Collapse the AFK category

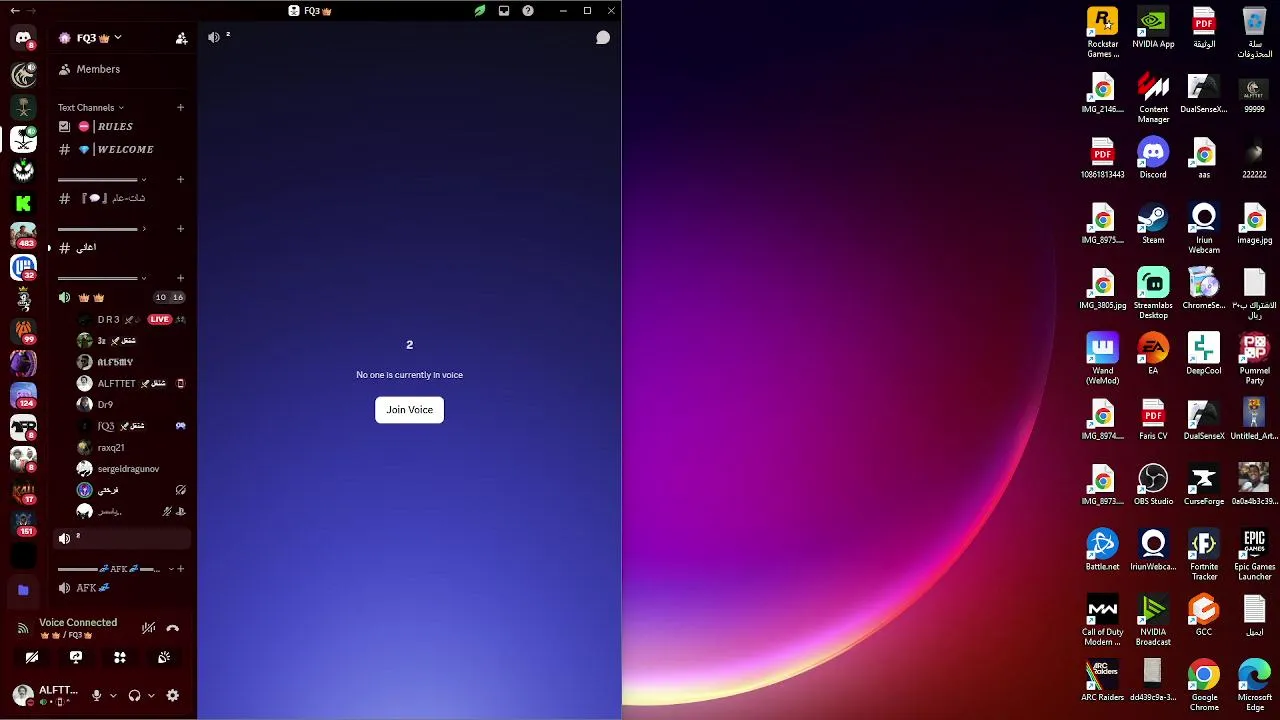(114, 569)
